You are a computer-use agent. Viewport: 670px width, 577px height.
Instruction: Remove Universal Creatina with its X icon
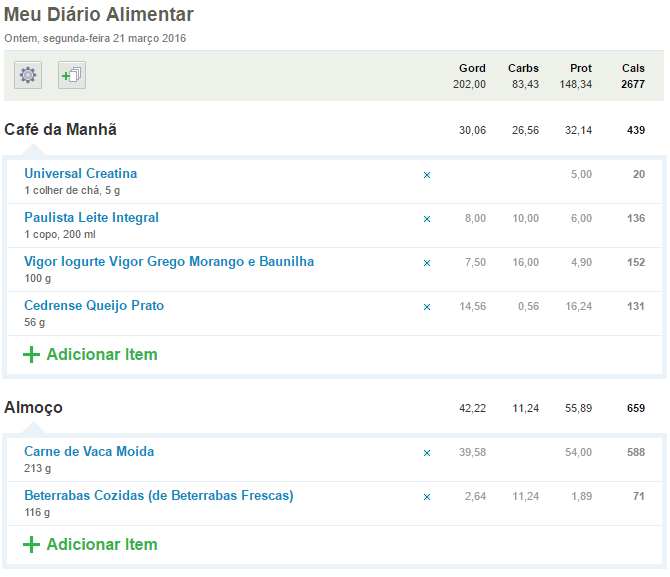(426, 175)
